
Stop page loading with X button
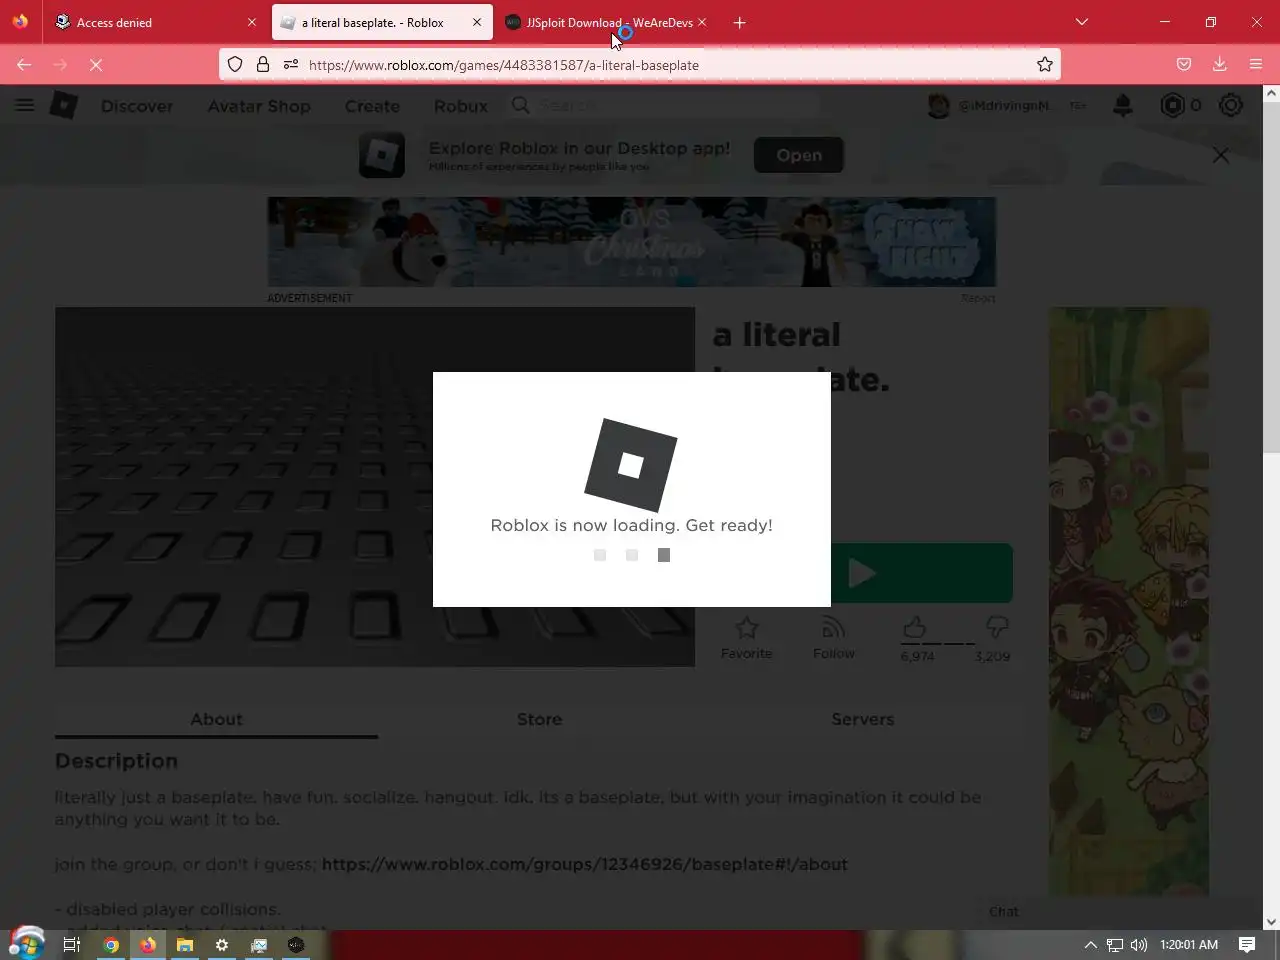(x=96, y=64)
